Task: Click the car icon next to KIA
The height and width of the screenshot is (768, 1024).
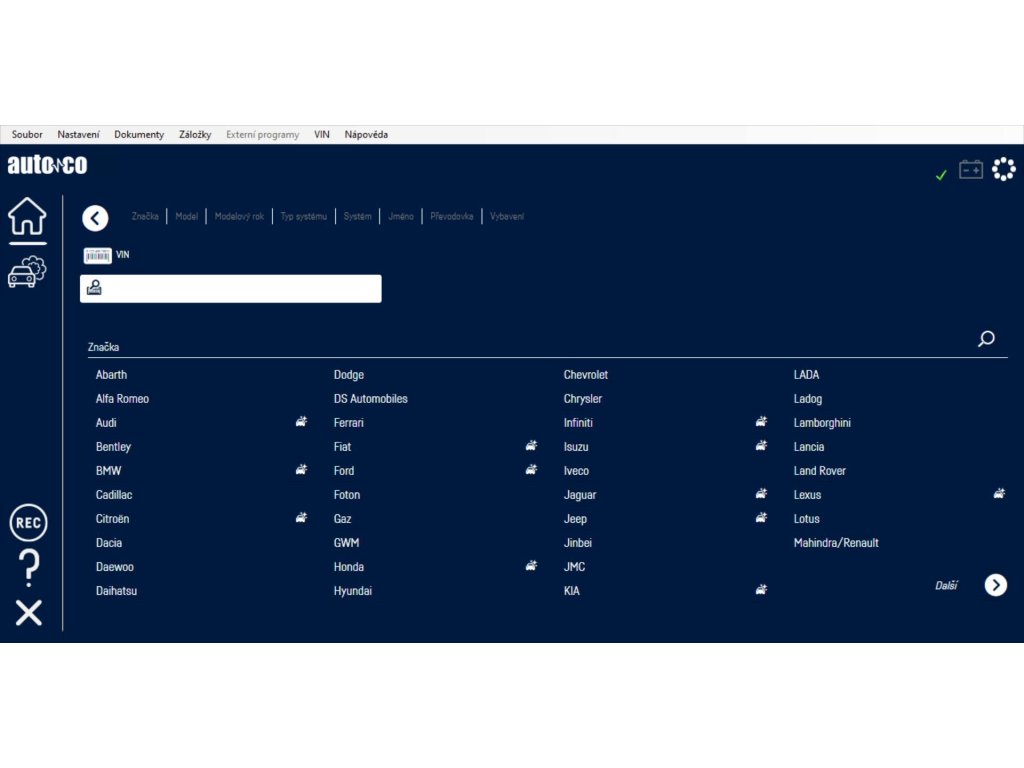Action: 761,590
